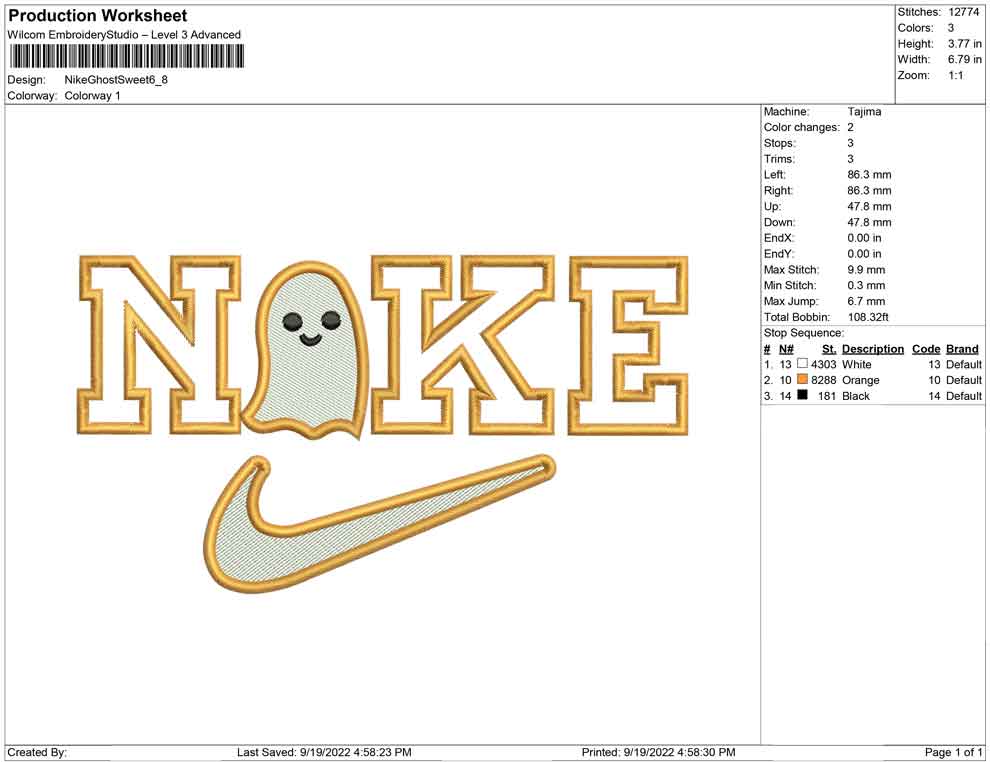Click the Description column header

click(872, 349)
